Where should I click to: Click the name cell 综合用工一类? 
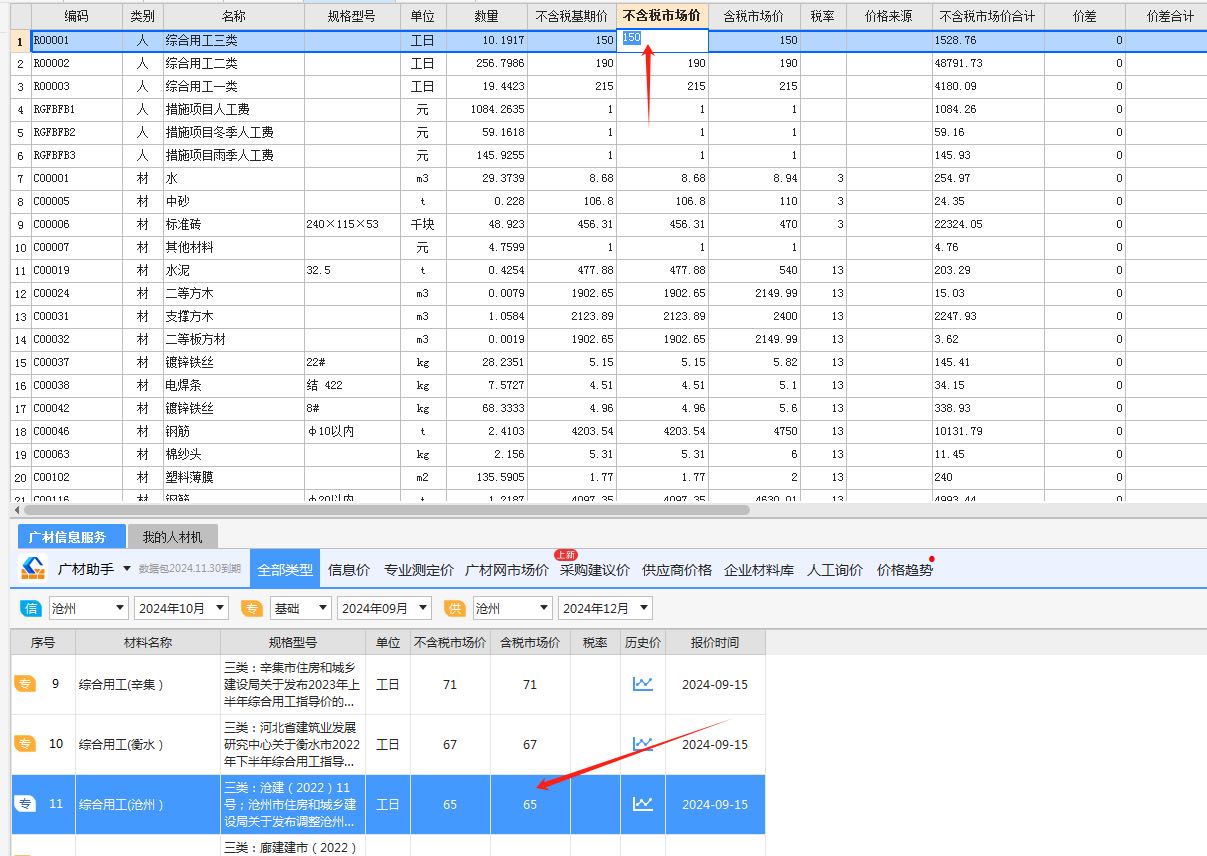pyautogui.click(x=233, y=86)
